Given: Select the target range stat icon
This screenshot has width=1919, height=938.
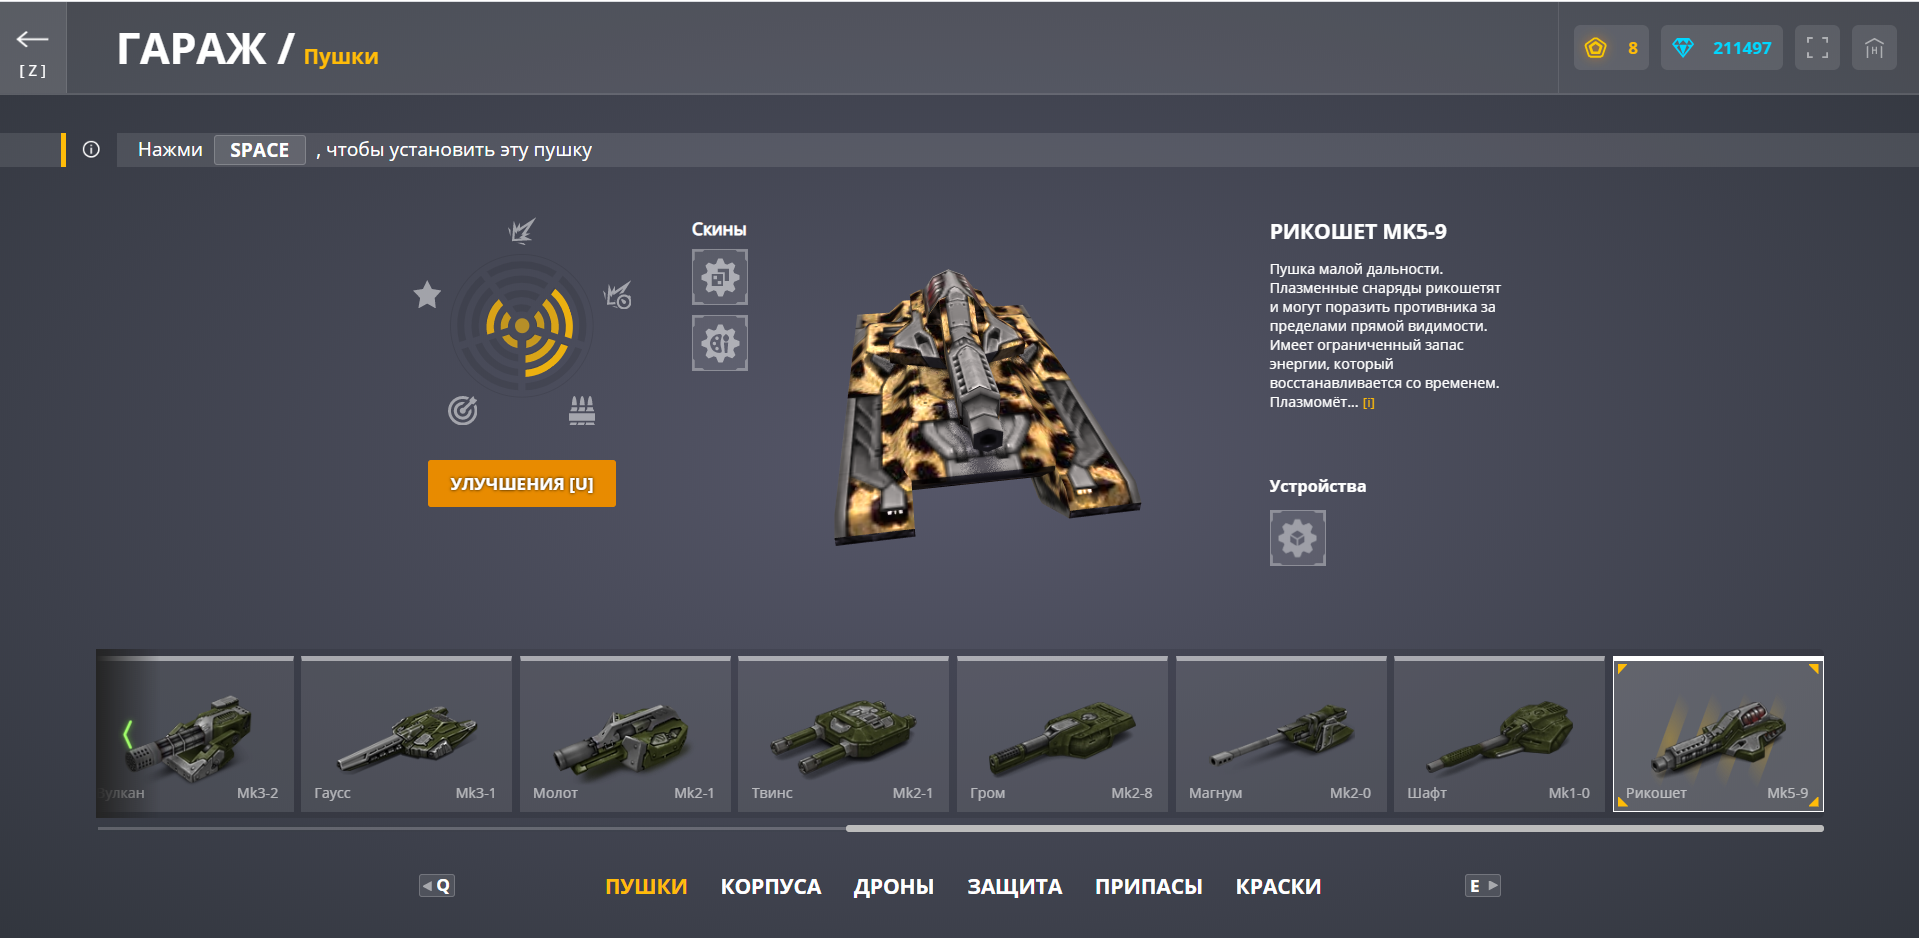Looking at the screenshot, I should tap(462, 410).
